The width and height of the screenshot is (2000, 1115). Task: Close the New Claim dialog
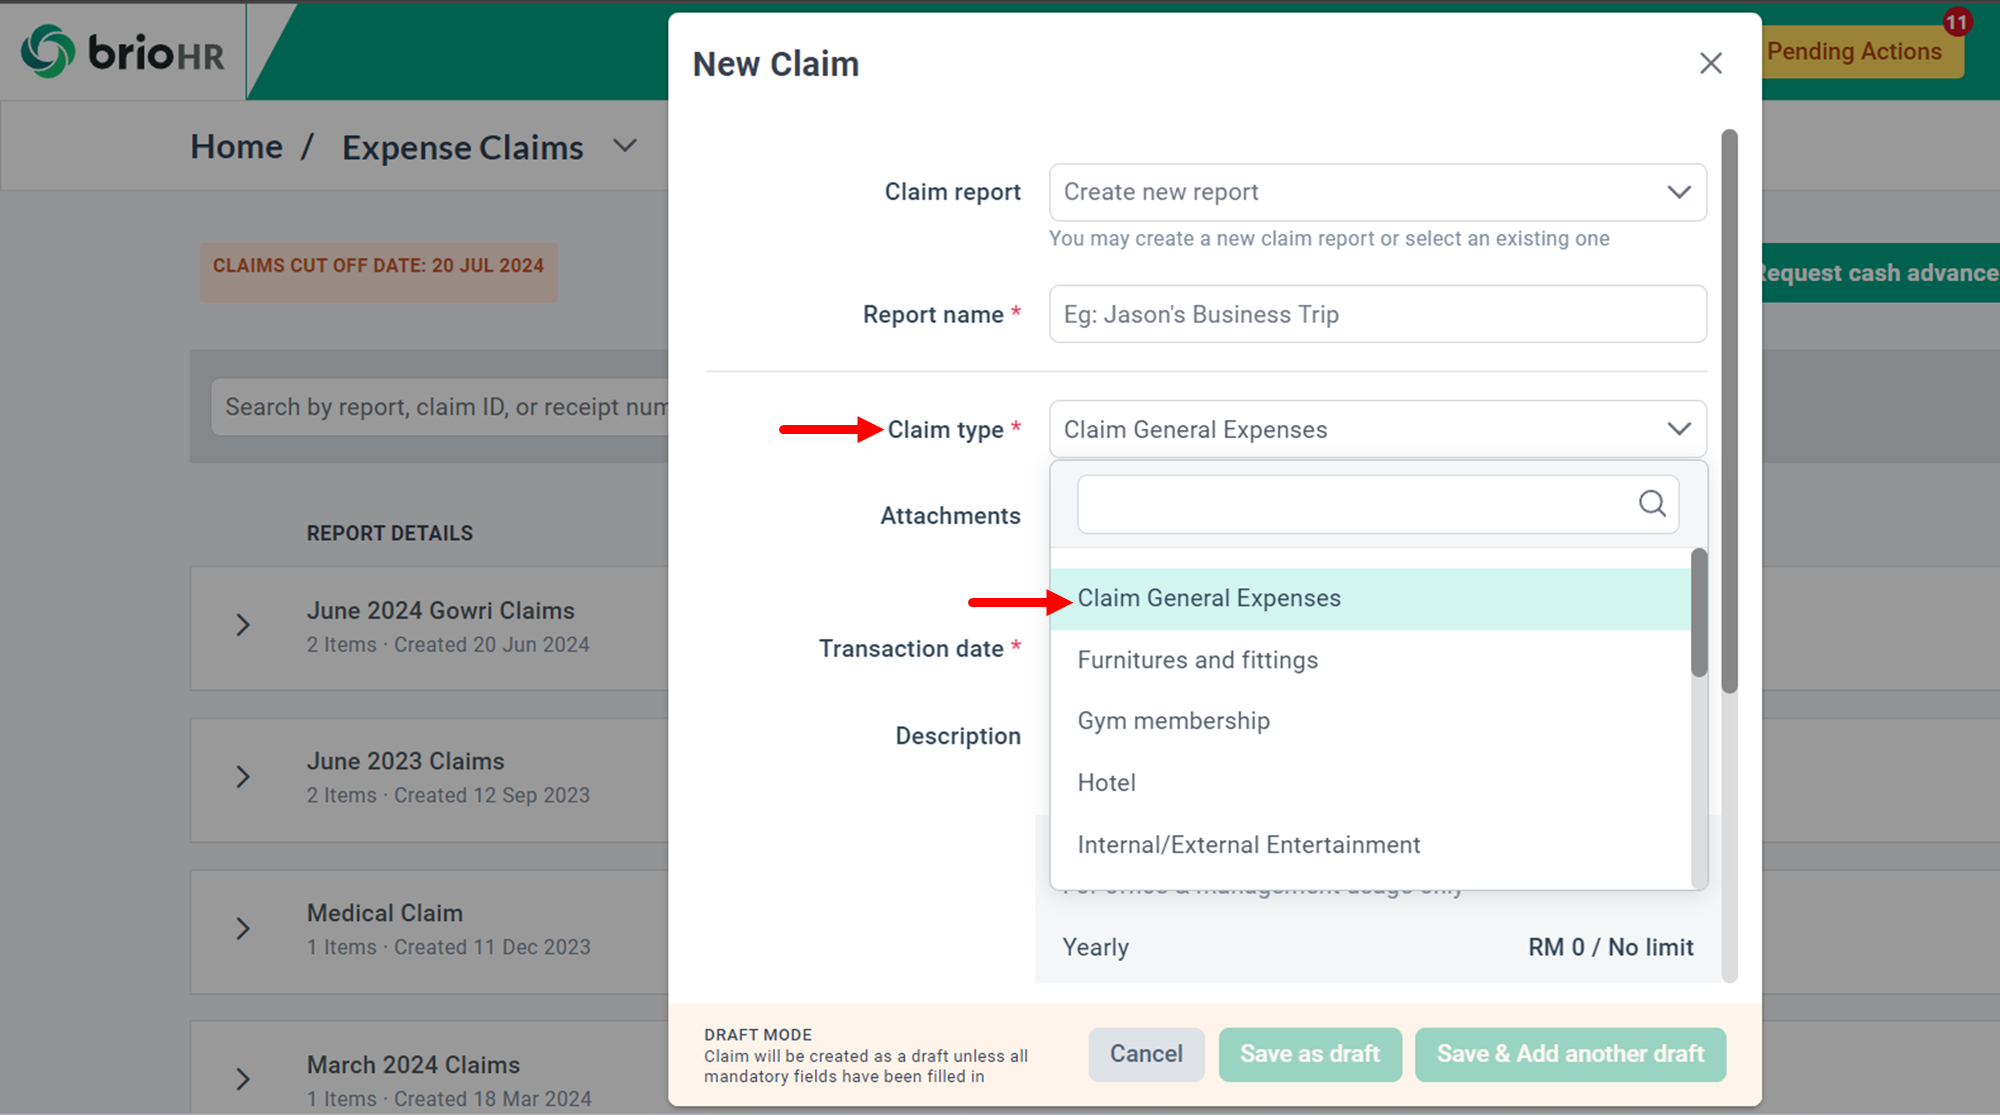[x=1710, y=63]
